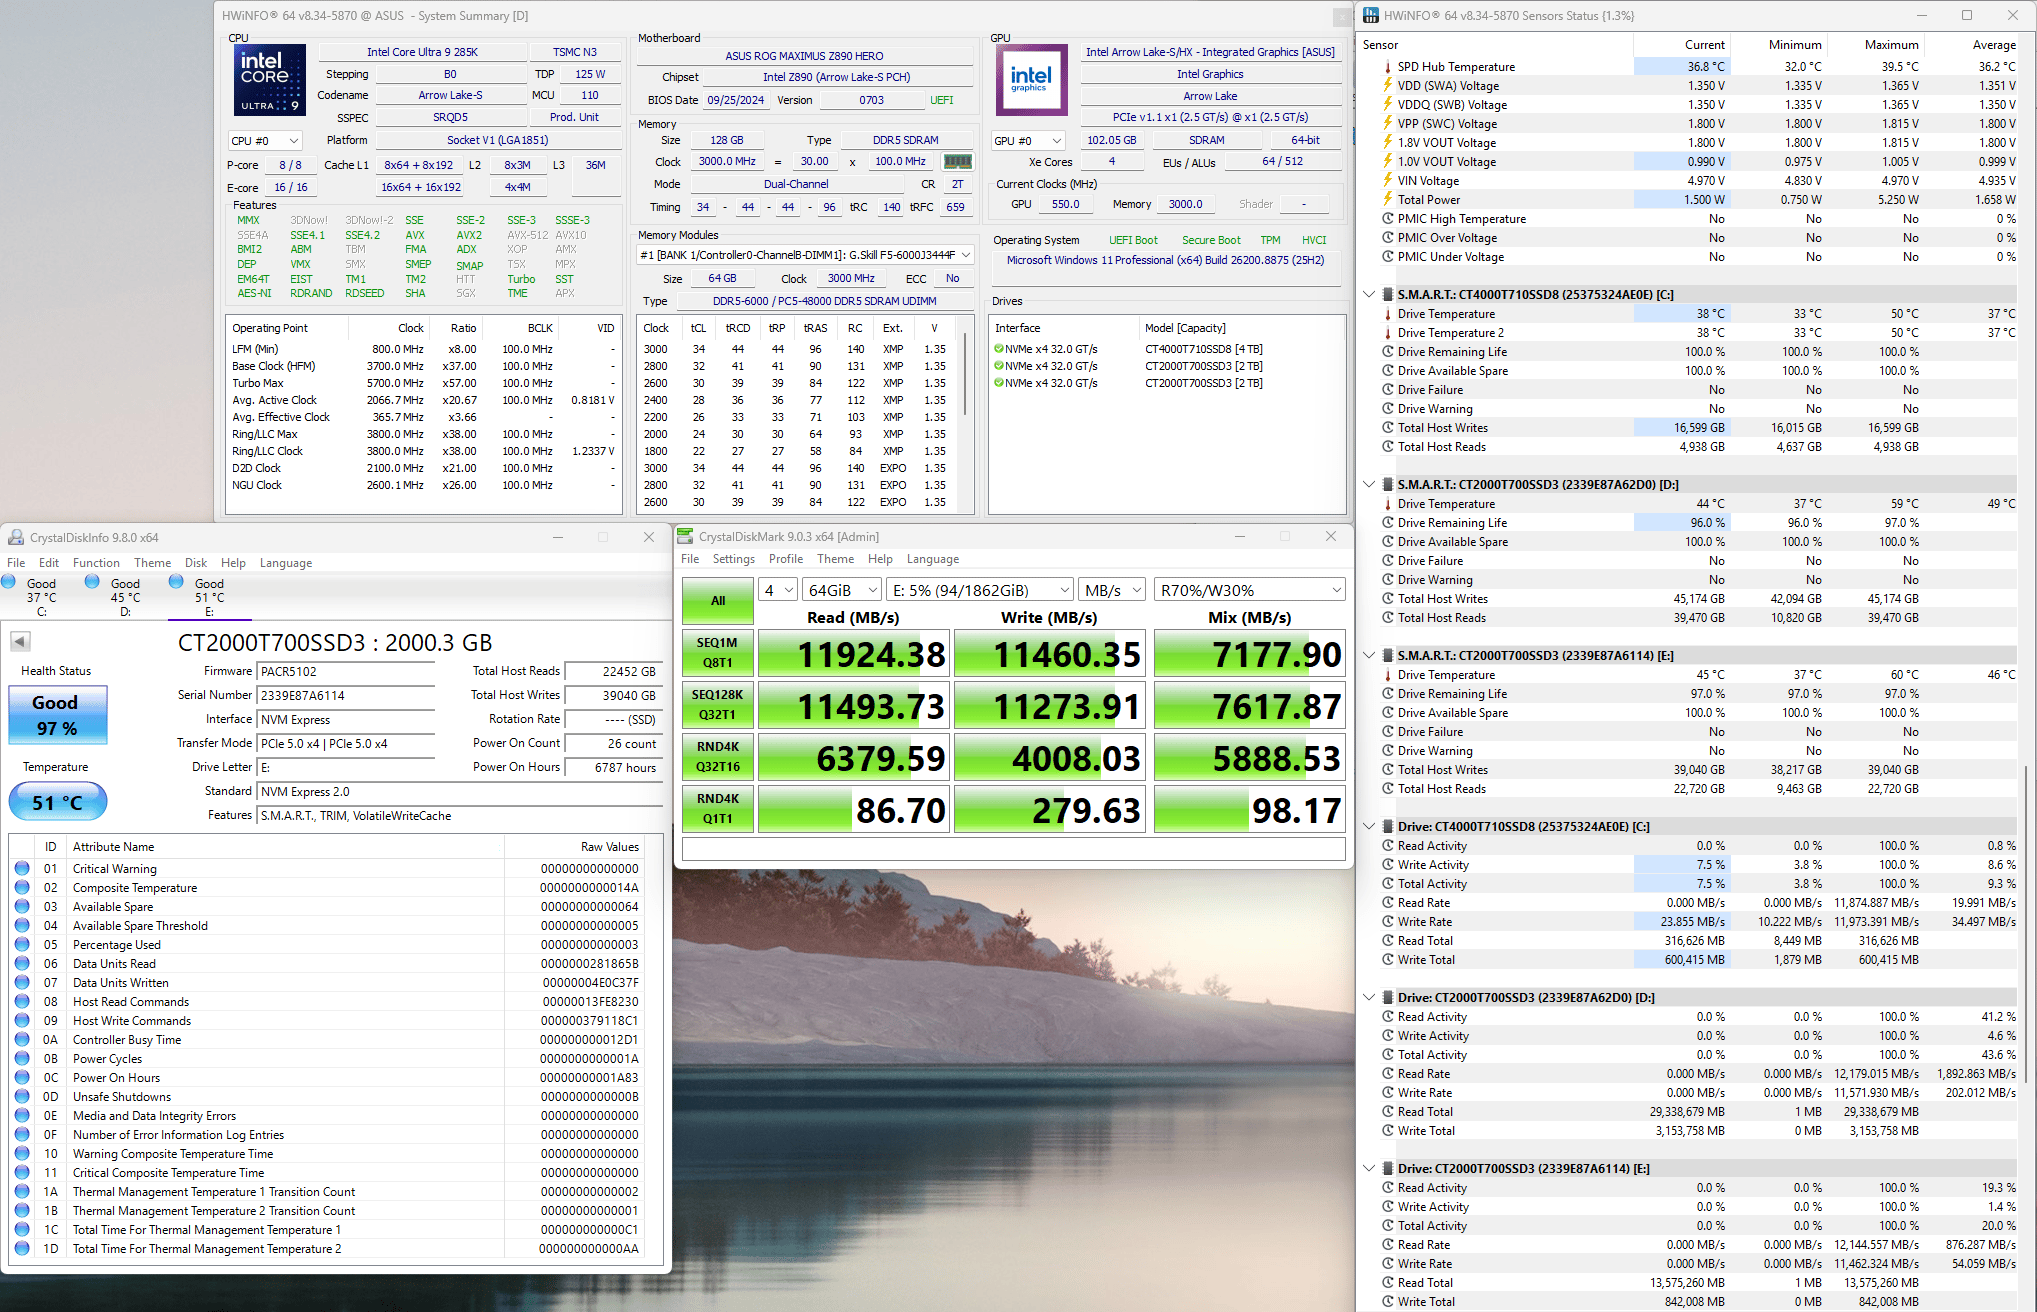Click the Serial Number field 2339E87A6114
The width and height of the screenshot is (2037, 1312).
tap(346, 696)
